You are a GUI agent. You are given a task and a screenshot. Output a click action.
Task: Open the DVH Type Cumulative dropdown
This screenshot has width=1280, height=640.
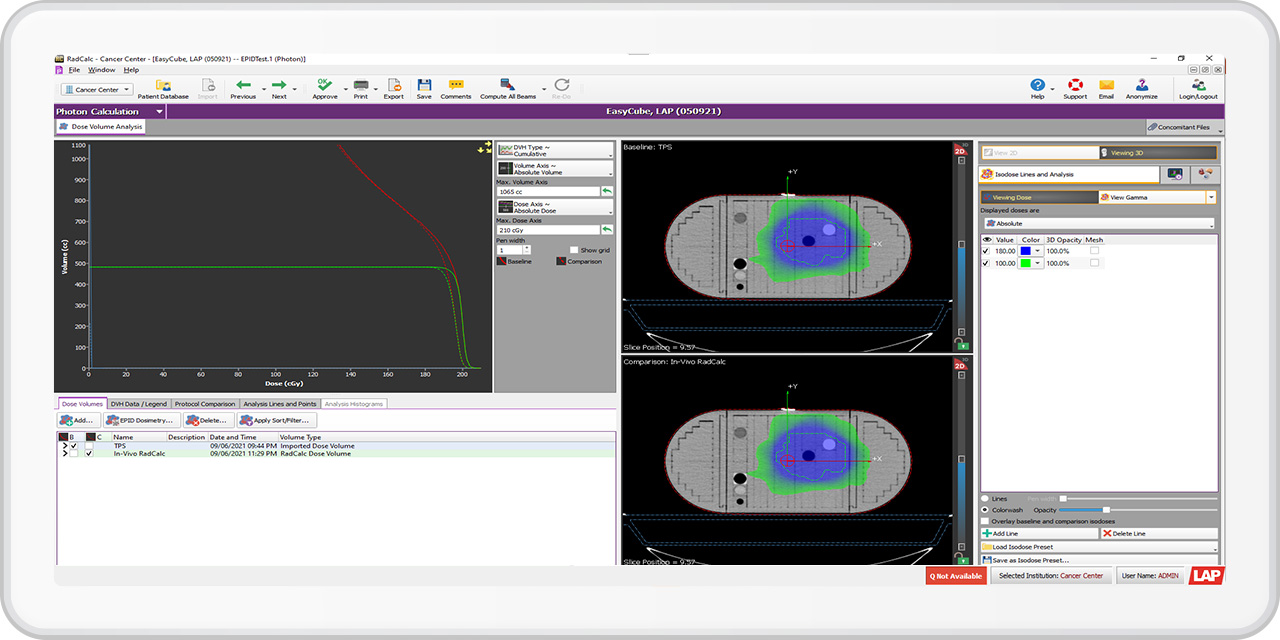(x=555, y=150)
